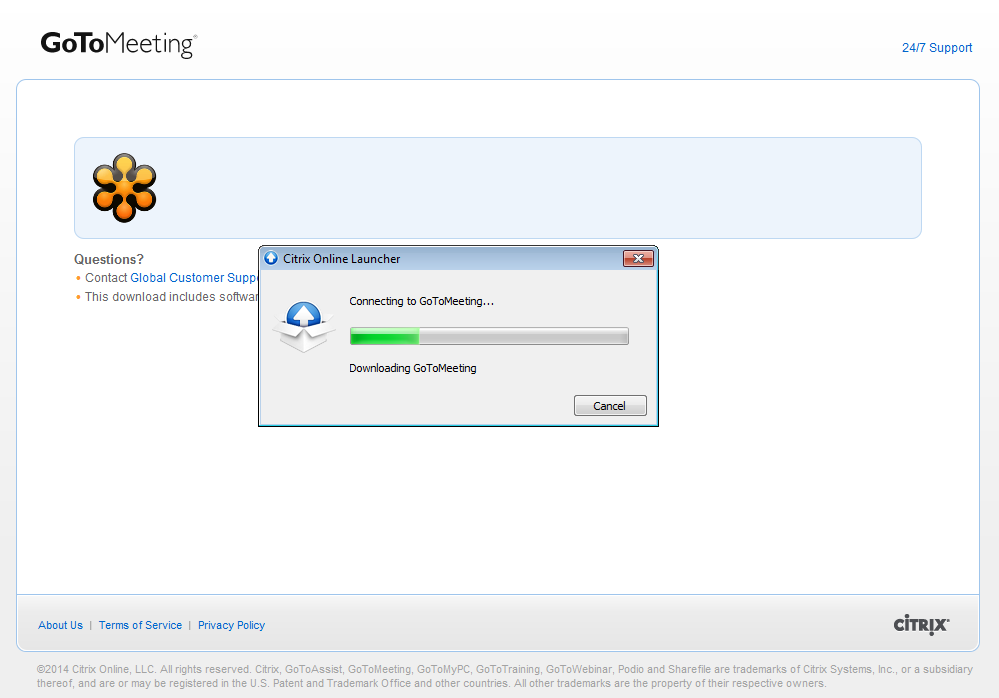Viewport: 999px width, 698px height.
Task: Click the "Questions?" heading
Action: pos(108,259)
